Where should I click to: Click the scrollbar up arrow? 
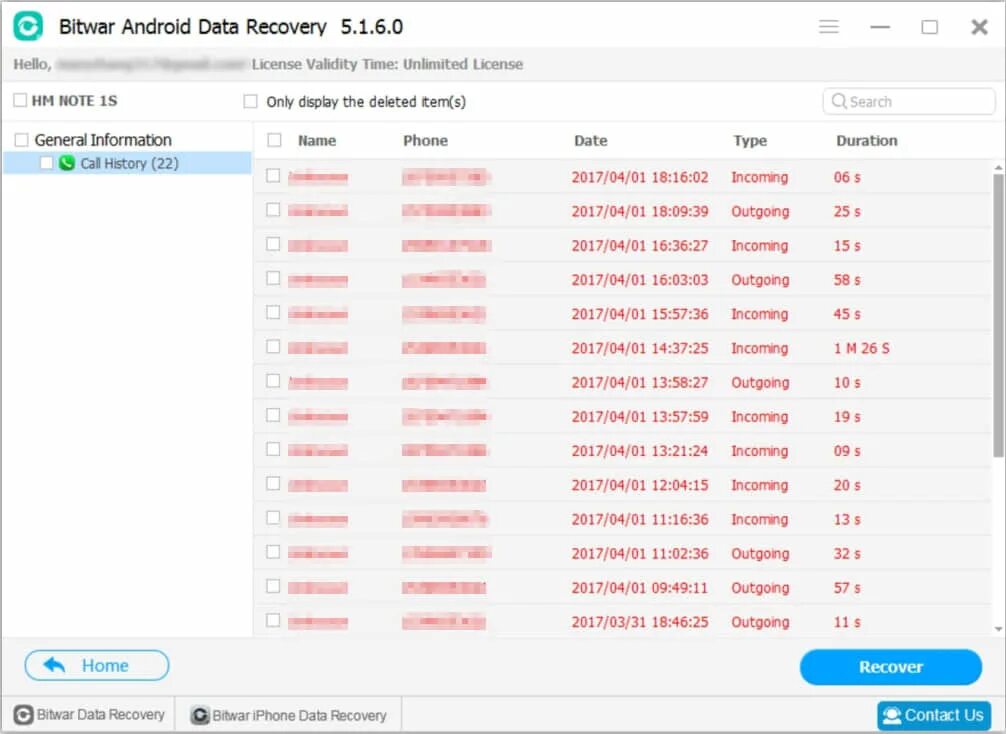pos(998,167)
